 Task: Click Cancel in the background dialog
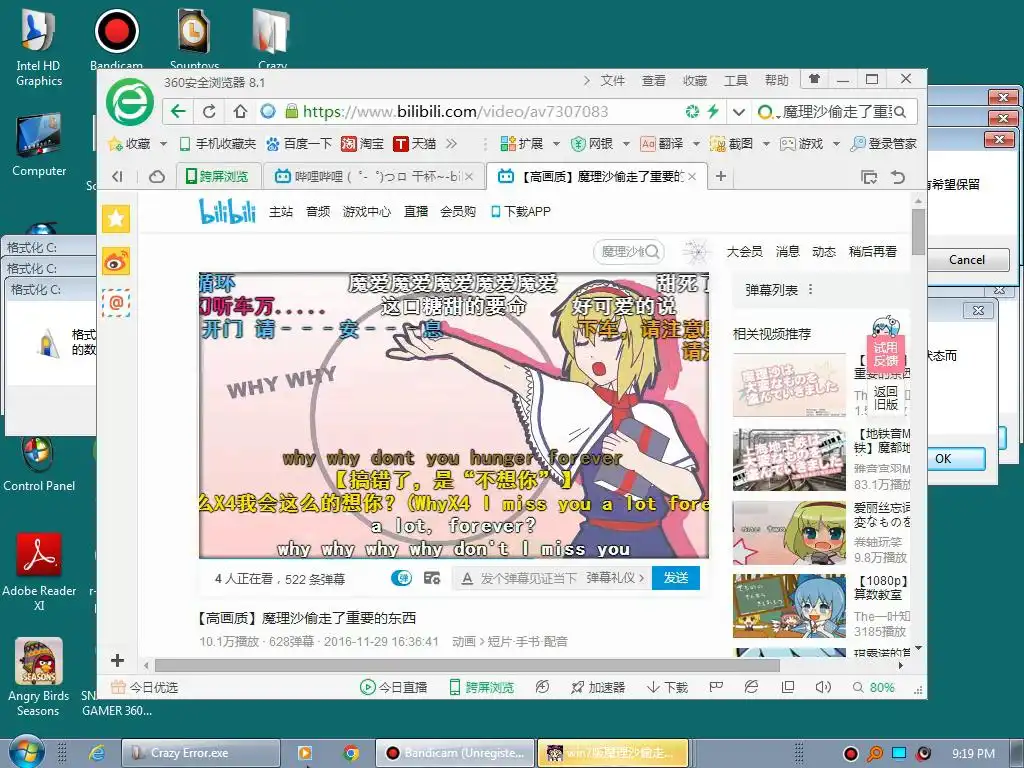(967, 260)
